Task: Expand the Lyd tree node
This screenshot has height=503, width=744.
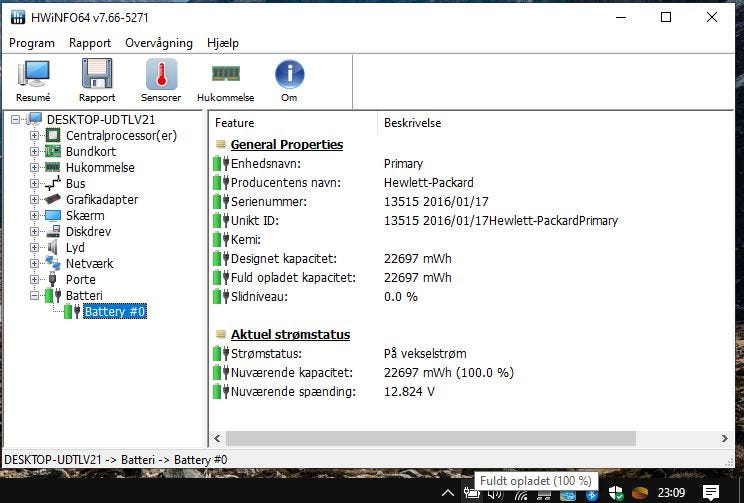Action: (x=34, y=247)
